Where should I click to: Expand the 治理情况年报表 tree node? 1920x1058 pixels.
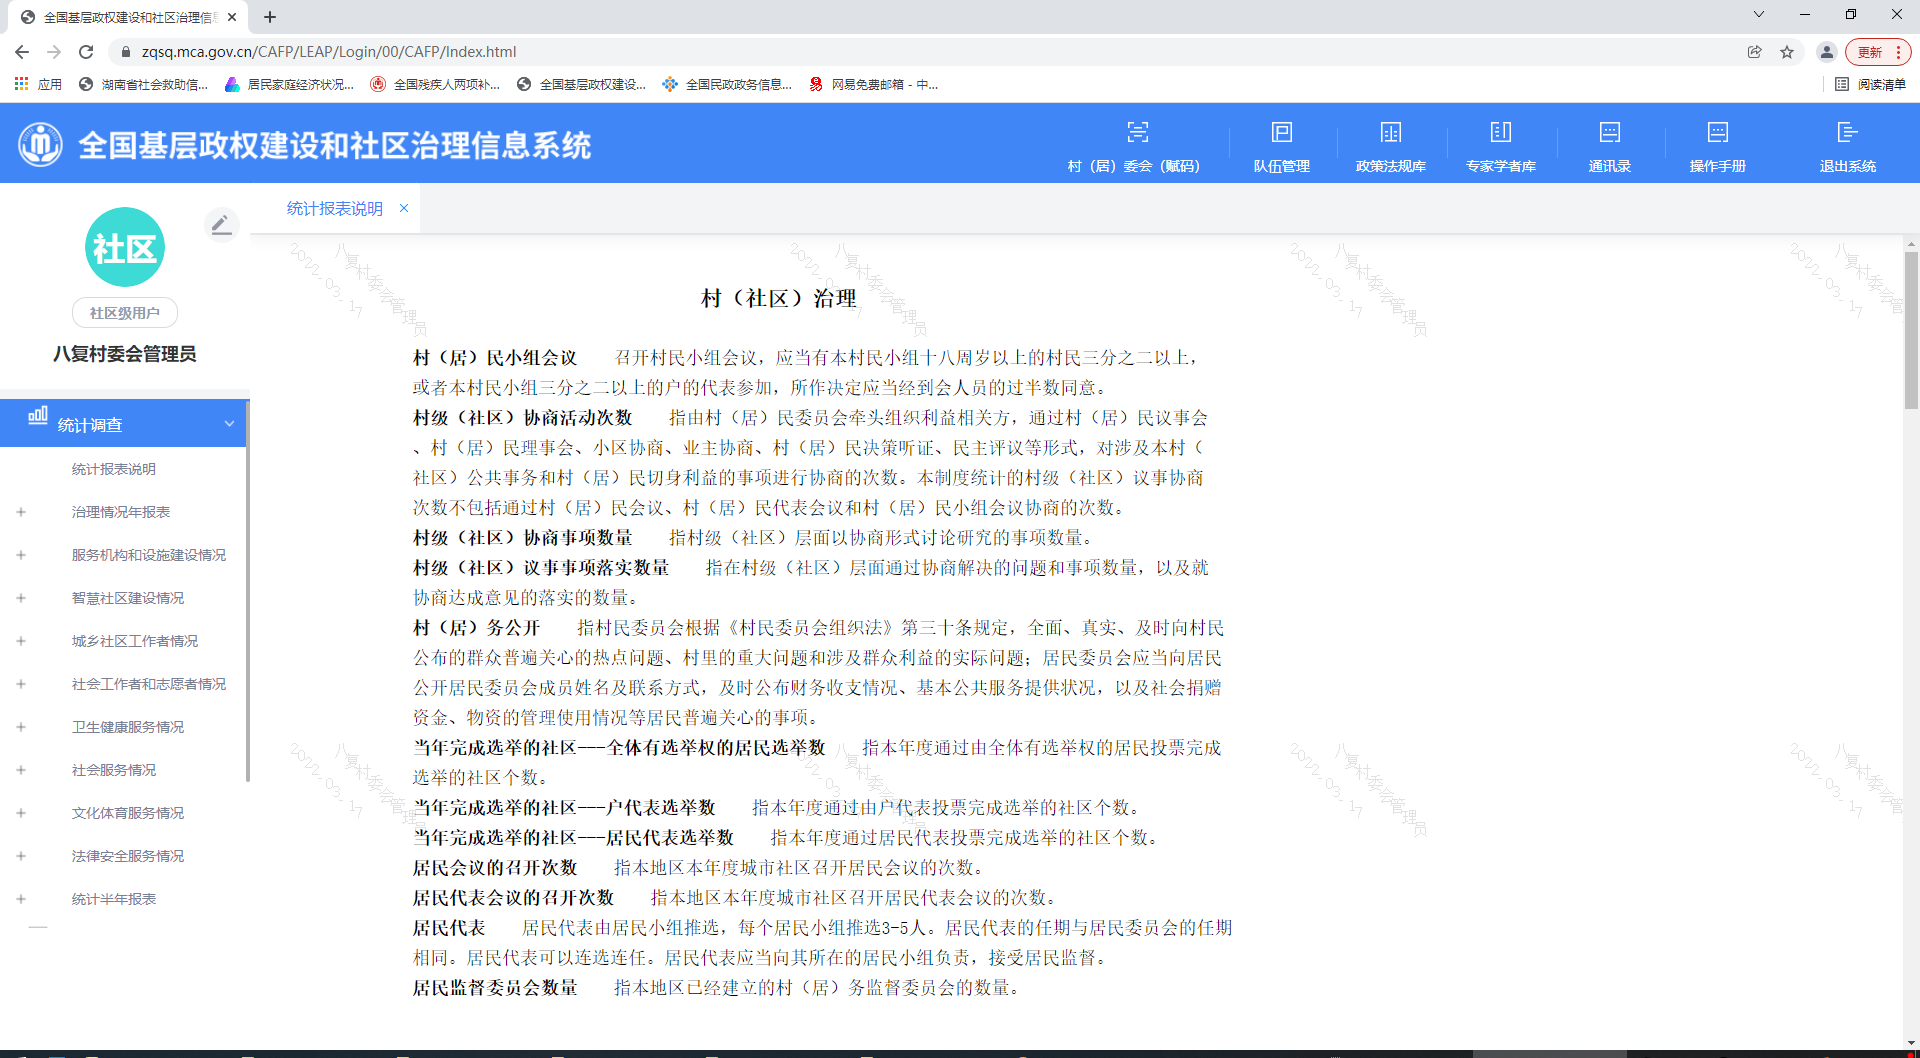[x=21, y=512]
